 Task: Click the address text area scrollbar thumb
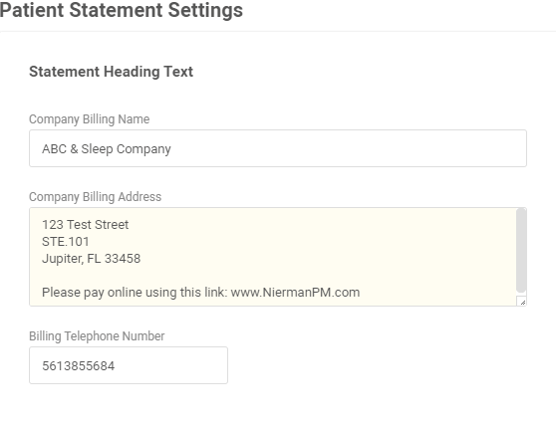(x=521, y=250)
